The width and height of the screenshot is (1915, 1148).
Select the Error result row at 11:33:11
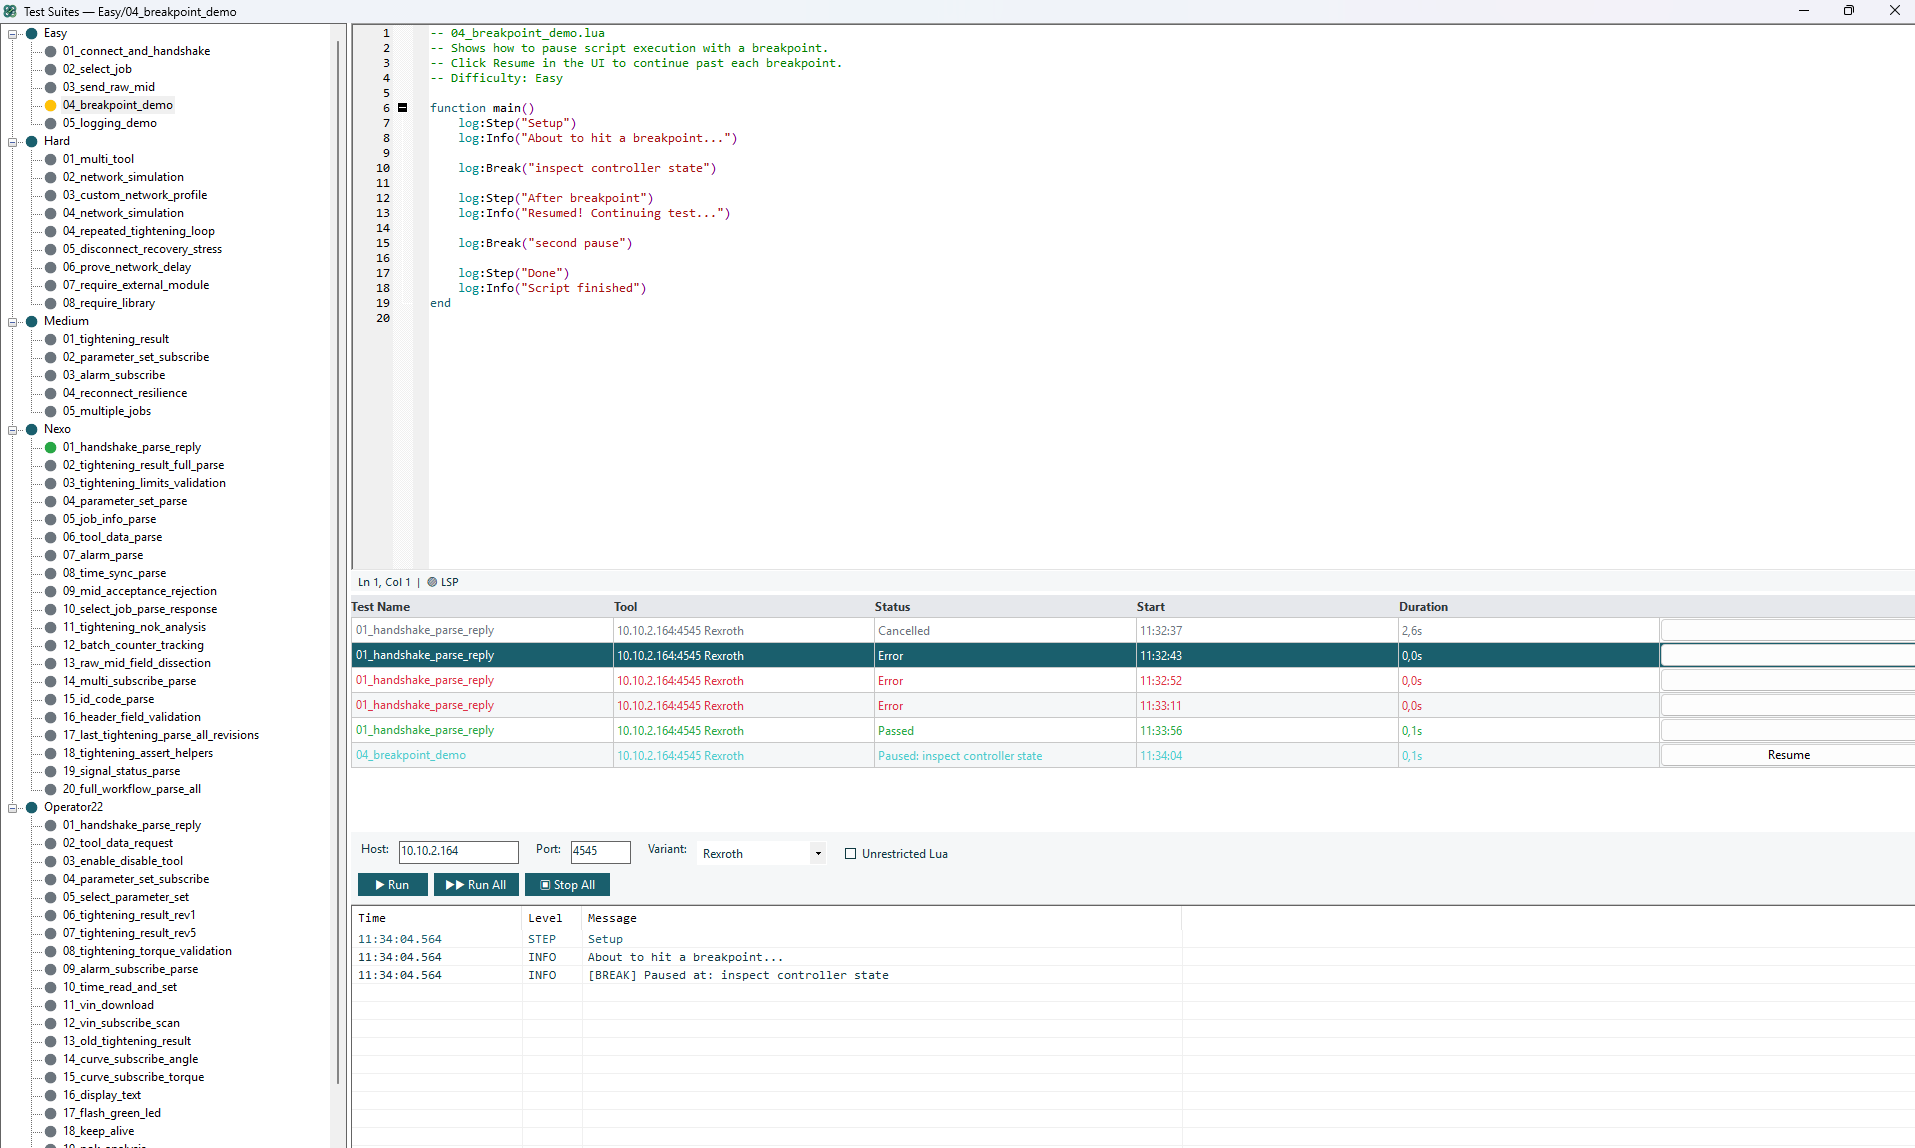coord(1132,706)
